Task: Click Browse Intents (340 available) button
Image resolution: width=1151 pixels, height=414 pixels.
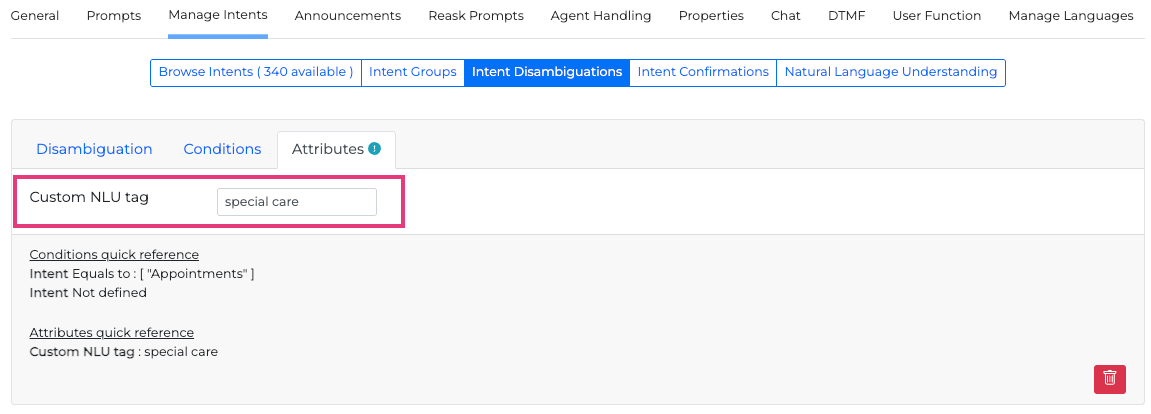Action: pos(256,72)
